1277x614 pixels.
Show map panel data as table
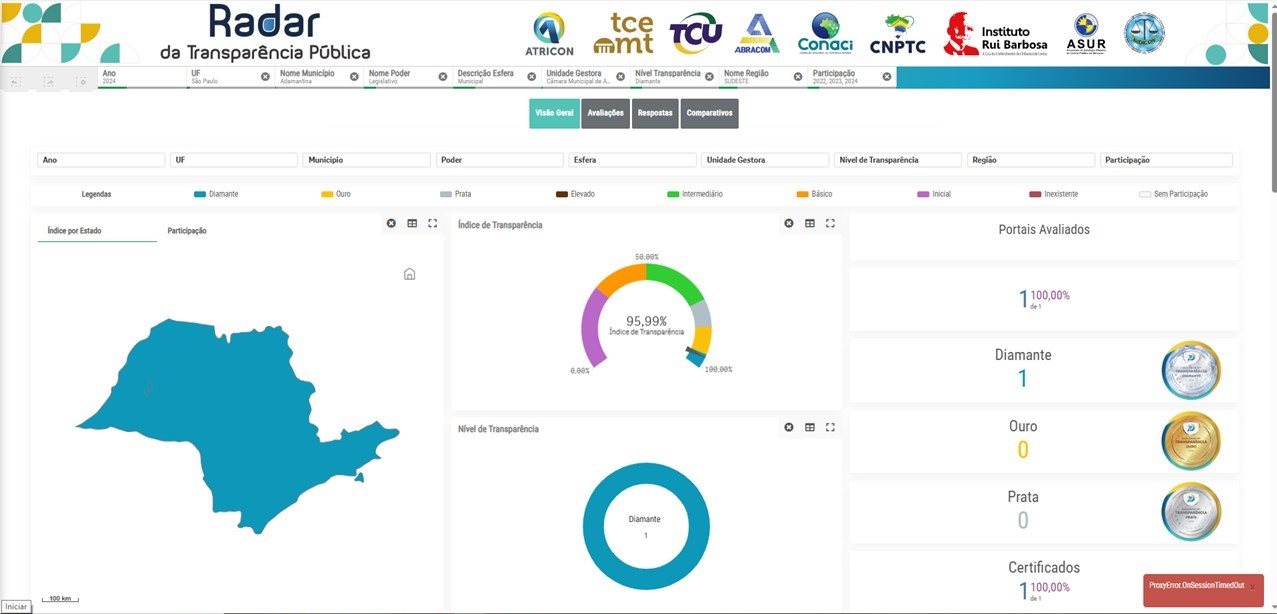pyautogui.click(x=412, y=223)
